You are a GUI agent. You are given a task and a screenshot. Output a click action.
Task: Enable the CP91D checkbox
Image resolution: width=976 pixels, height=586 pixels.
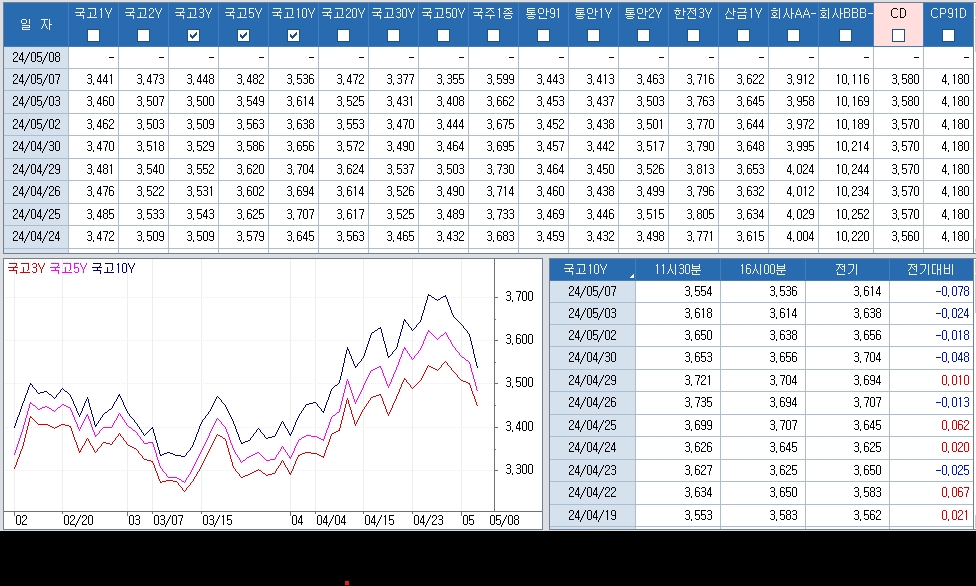[948, 35]
